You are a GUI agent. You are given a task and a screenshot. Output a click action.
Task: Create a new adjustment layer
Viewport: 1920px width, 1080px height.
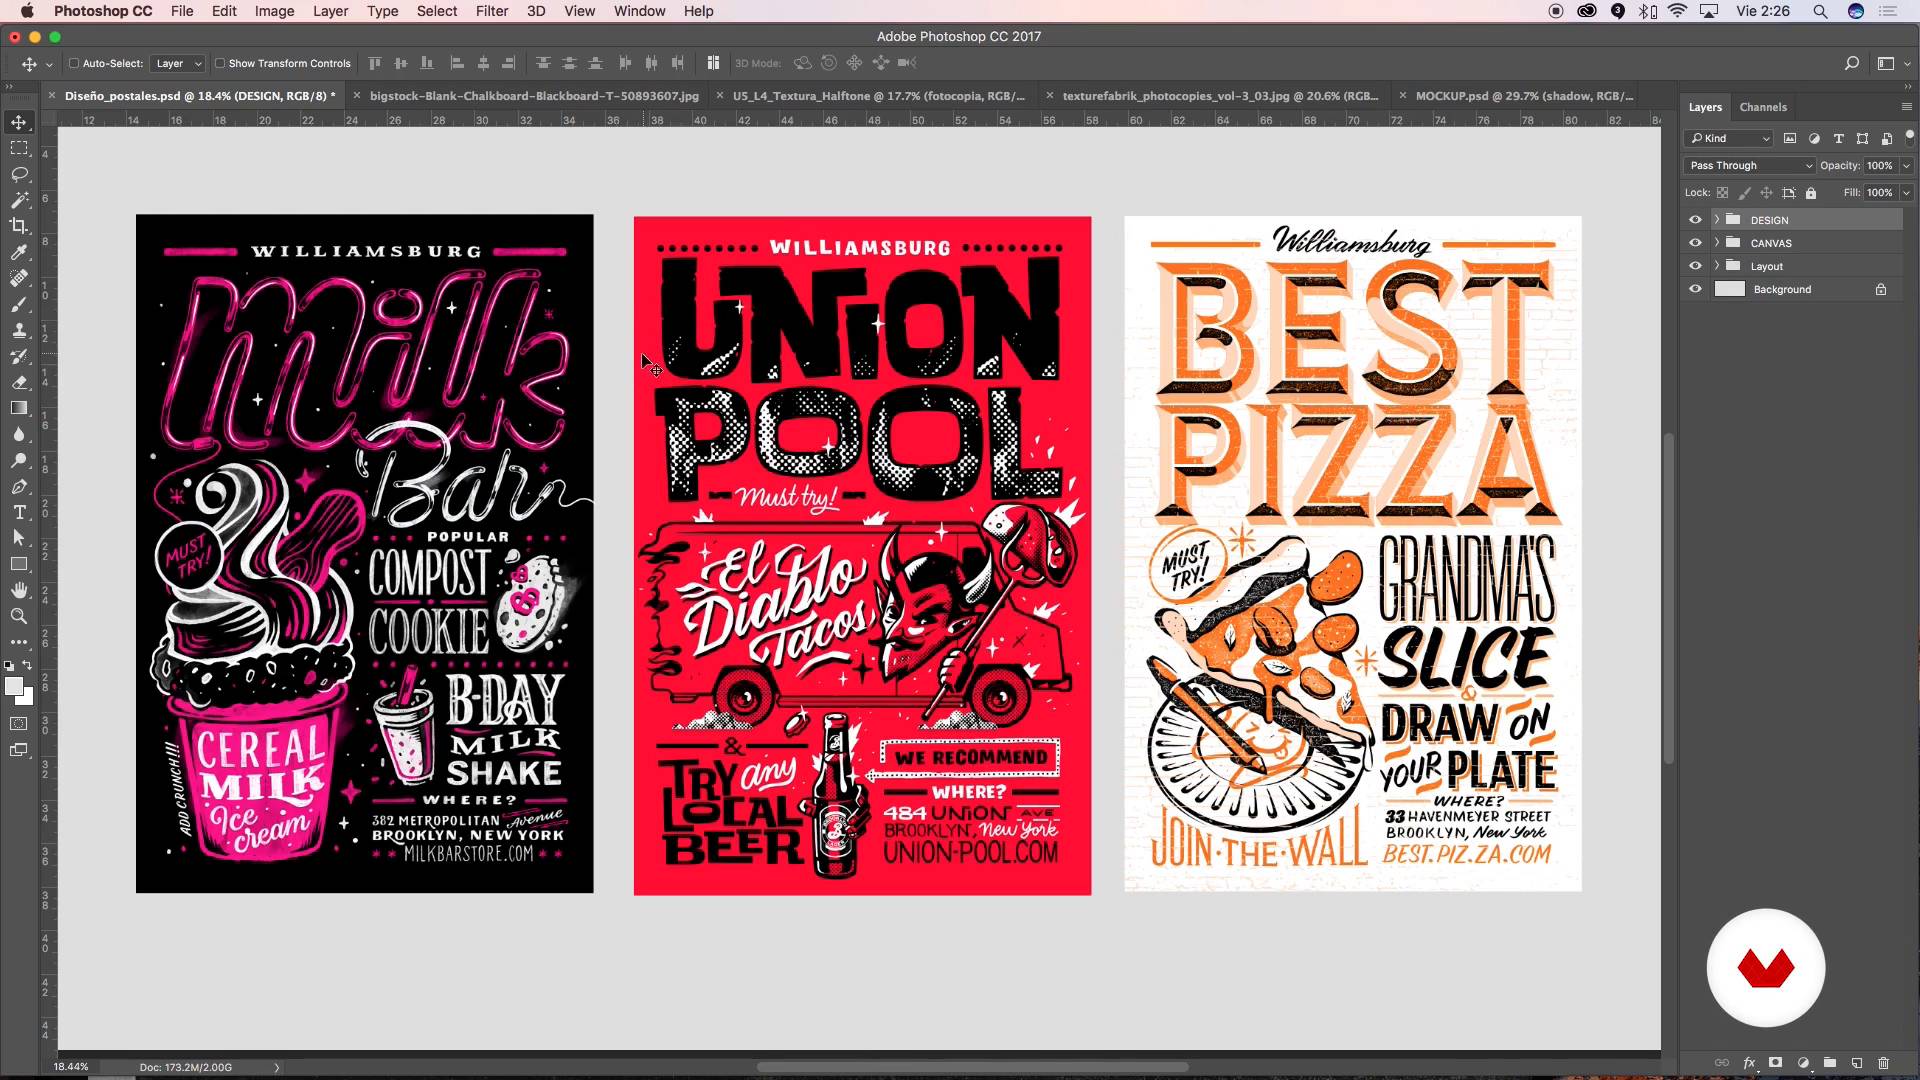(x=1802, y=1063)
